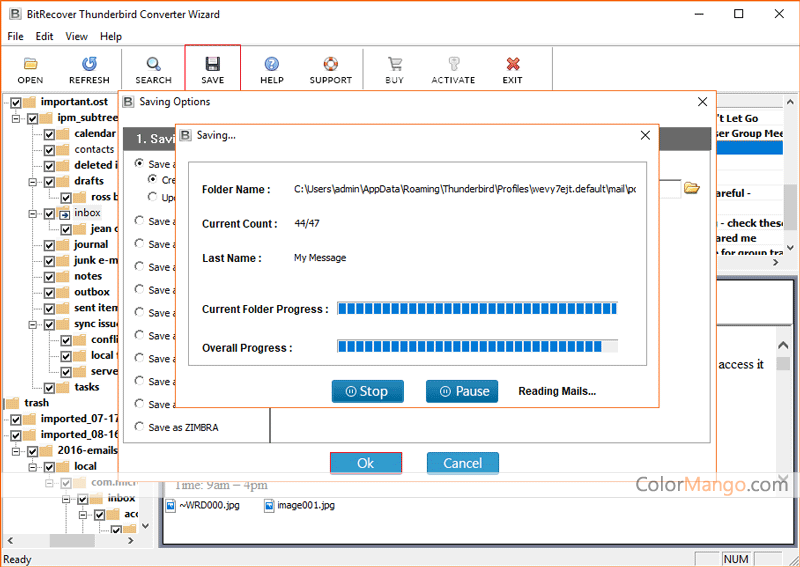Screen dimensions: 800x567
Task: Collapse the inbox node under drafts
Action: coord(33,214)
